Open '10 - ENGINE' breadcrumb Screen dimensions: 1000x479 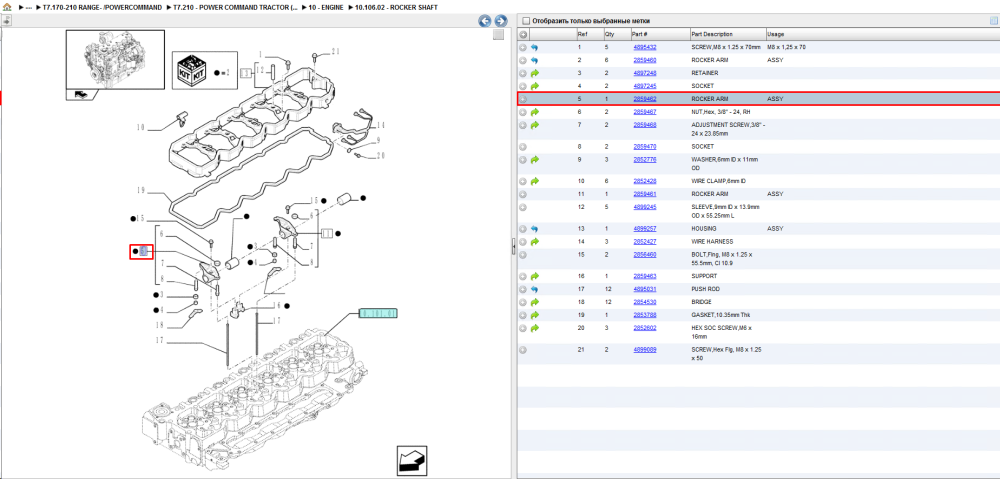coord(325,6)
